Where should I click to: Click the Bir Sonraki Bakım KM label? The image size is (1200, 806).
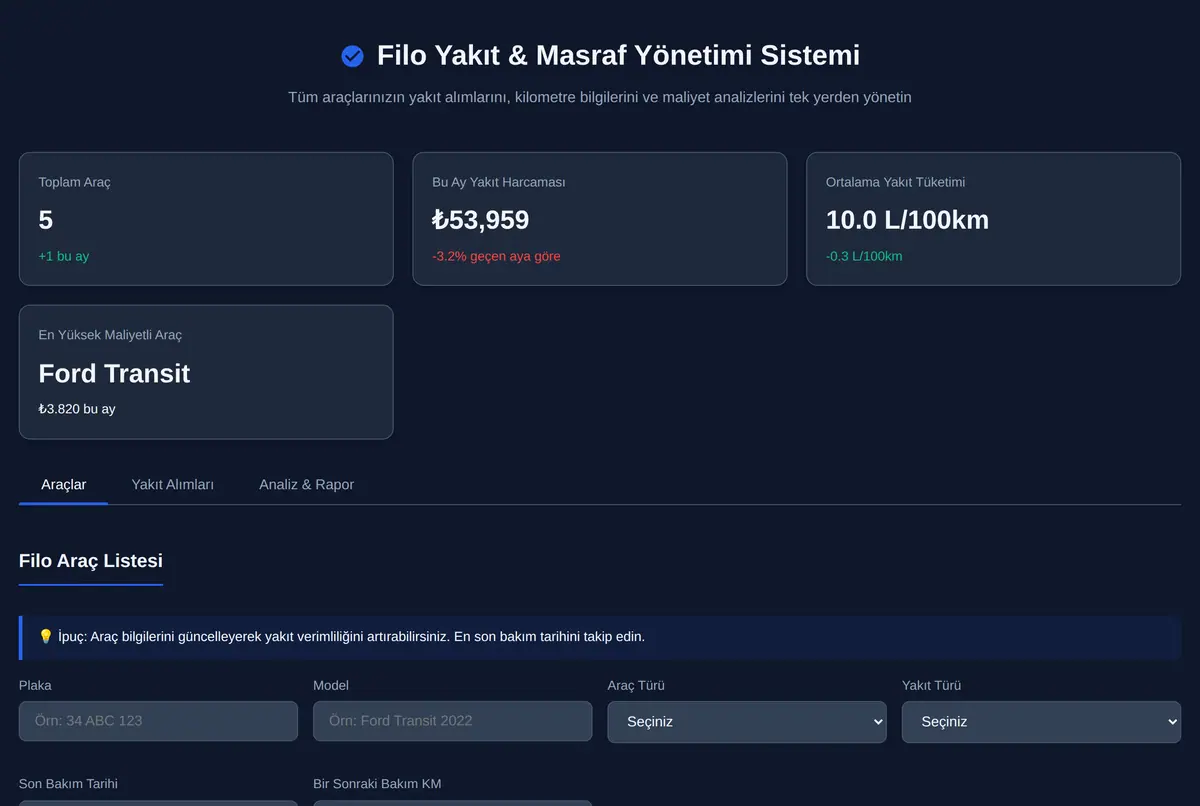point(377,784)
